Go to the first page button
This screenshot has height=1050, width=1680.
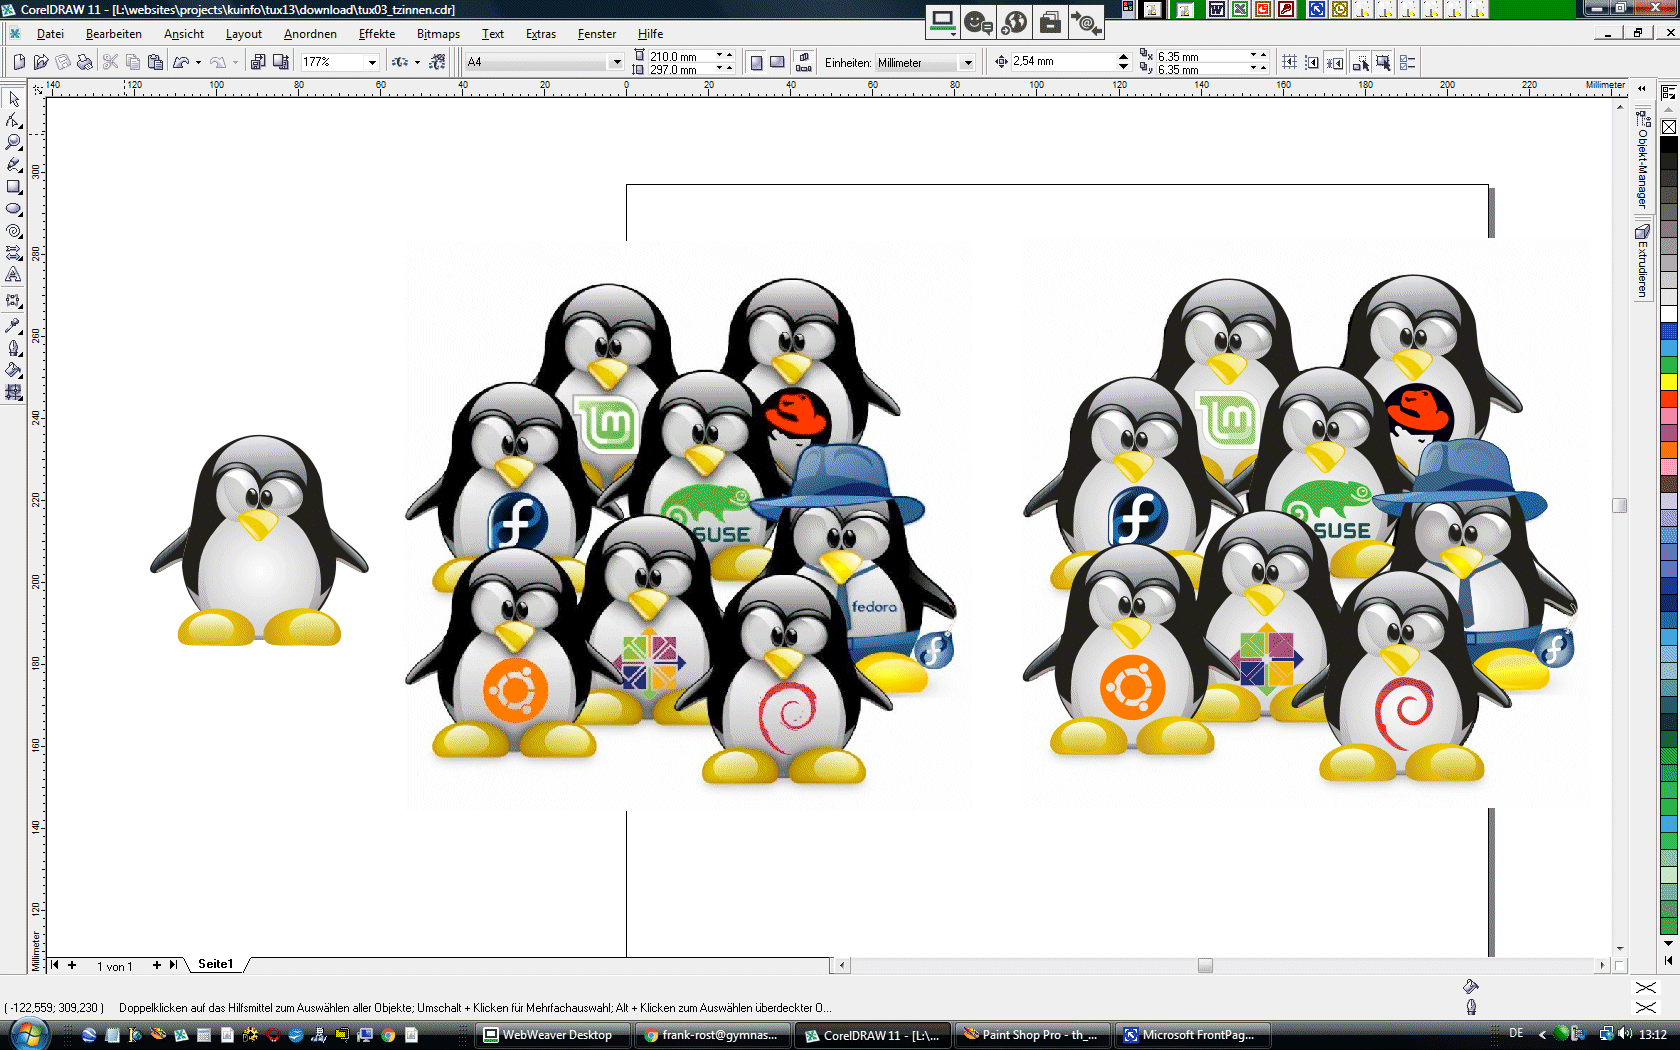point(55,965)
